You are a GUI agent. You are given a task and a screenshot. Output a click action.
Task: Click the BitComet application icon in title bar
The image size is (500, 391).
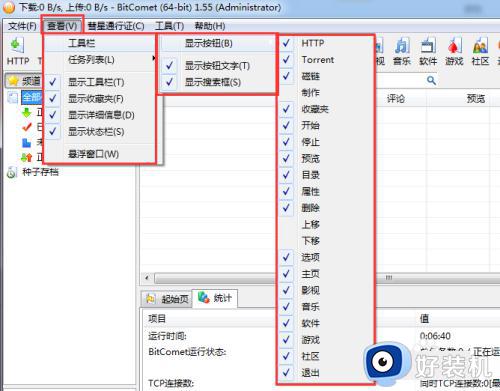(x=9, y=7)
